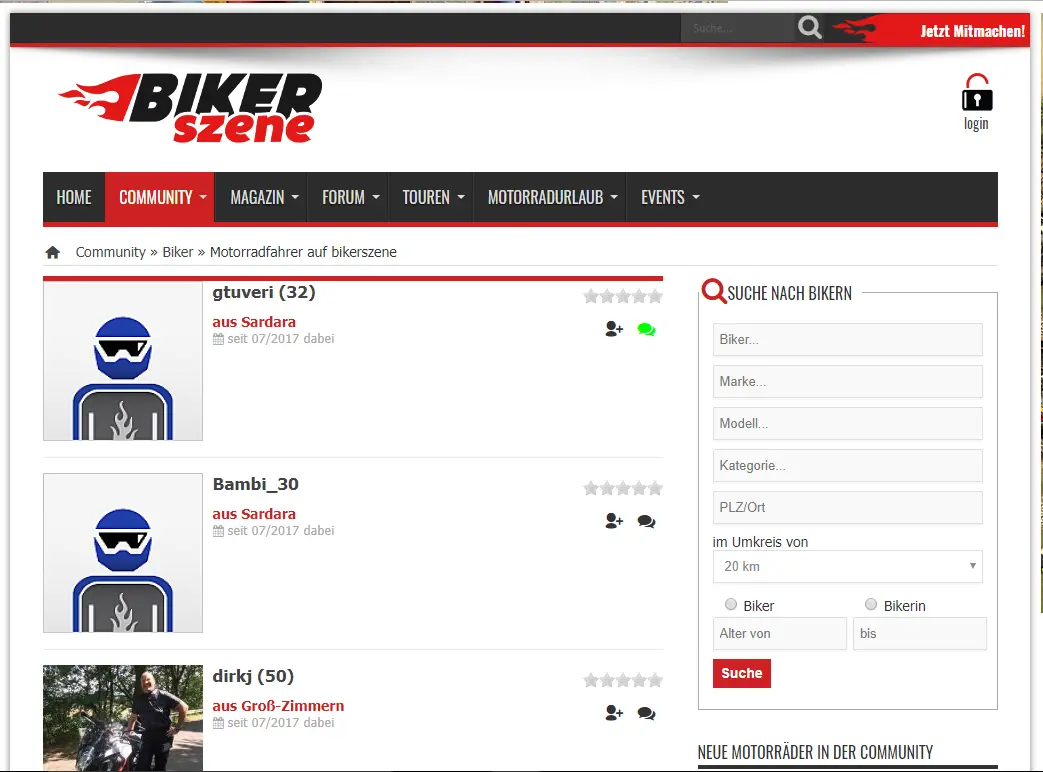Select the Bikerin radio button
This screenshot has width=1043, height=772.
click(x=871, y=604)
